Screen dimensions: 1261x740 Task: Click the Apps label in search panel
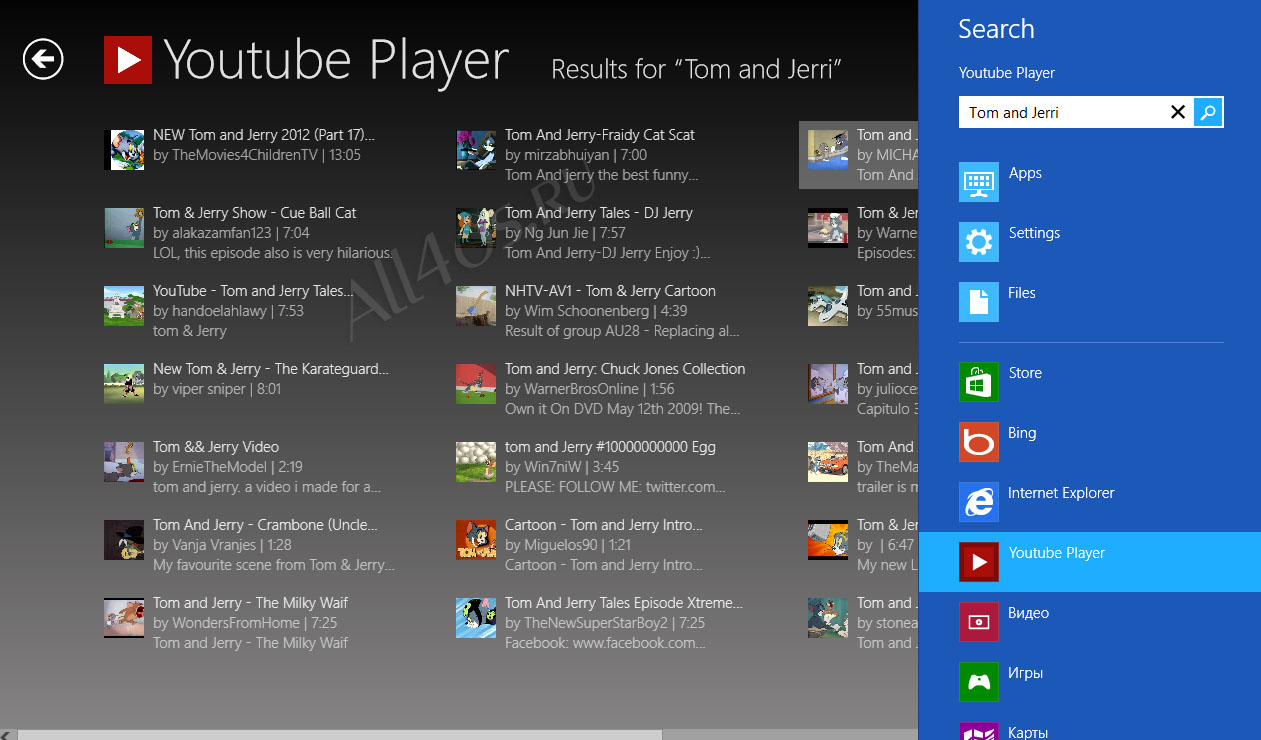click(1025, 173)
